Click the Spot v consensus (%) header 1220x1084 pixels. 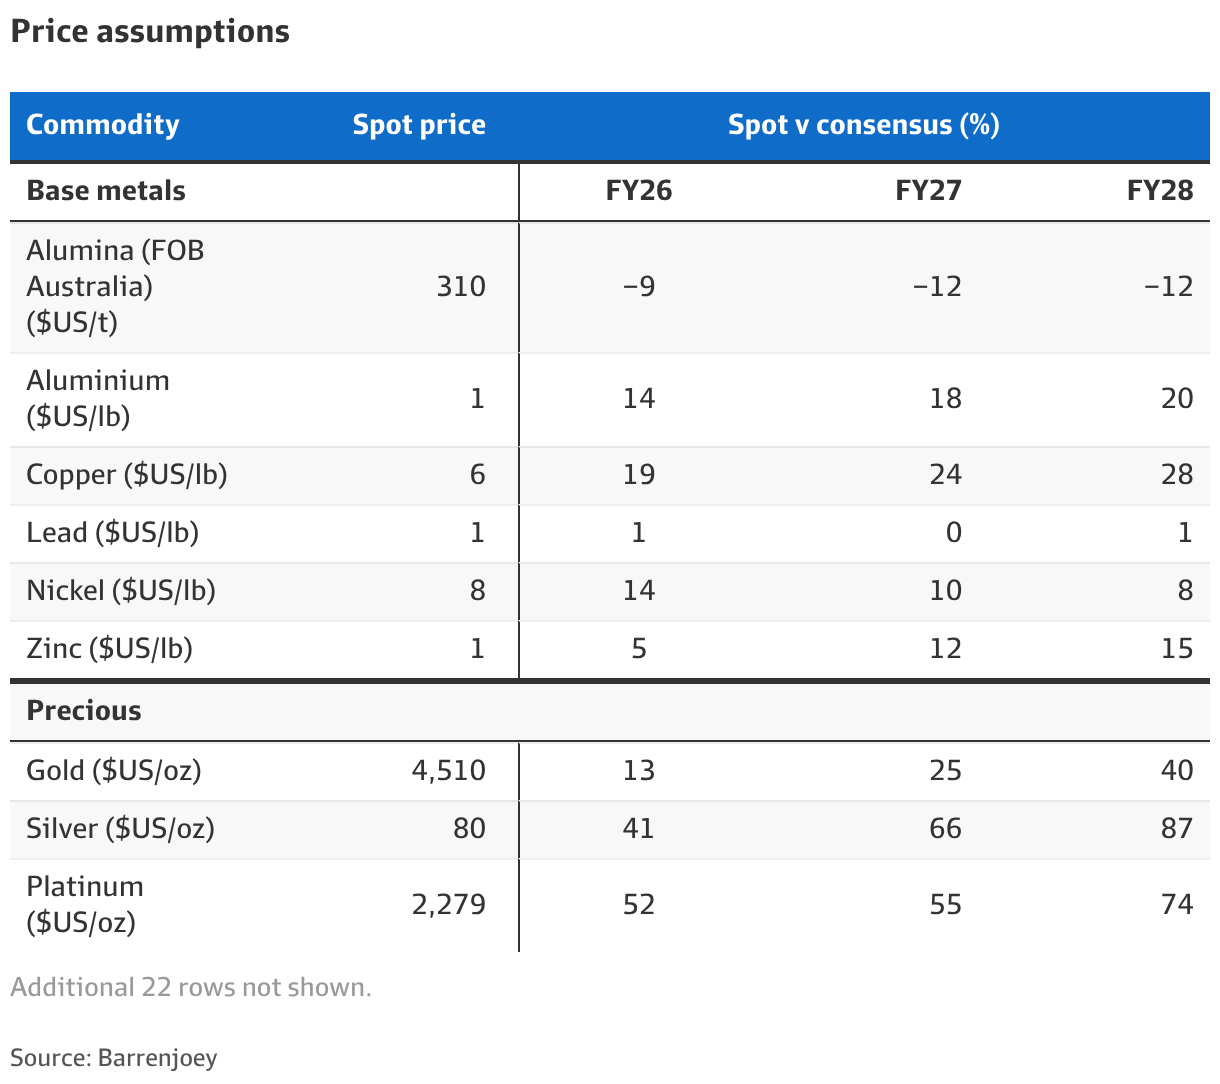(863, 125)
